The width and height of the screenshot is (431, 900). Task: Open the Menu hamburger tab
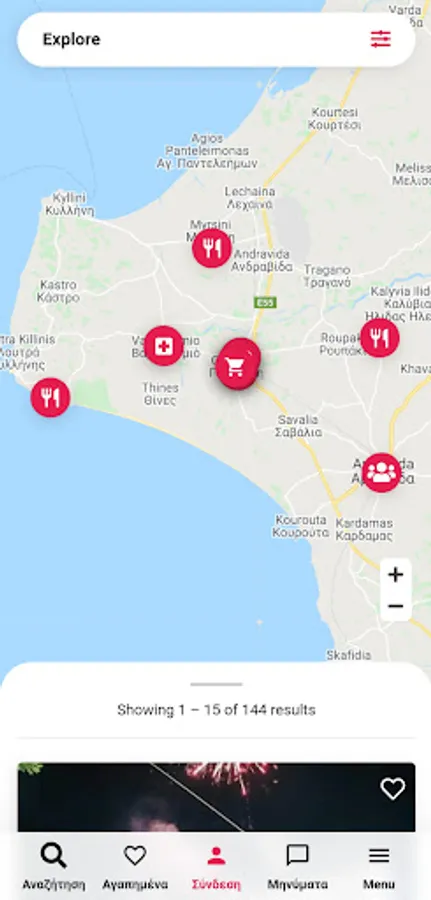(379, 866)
